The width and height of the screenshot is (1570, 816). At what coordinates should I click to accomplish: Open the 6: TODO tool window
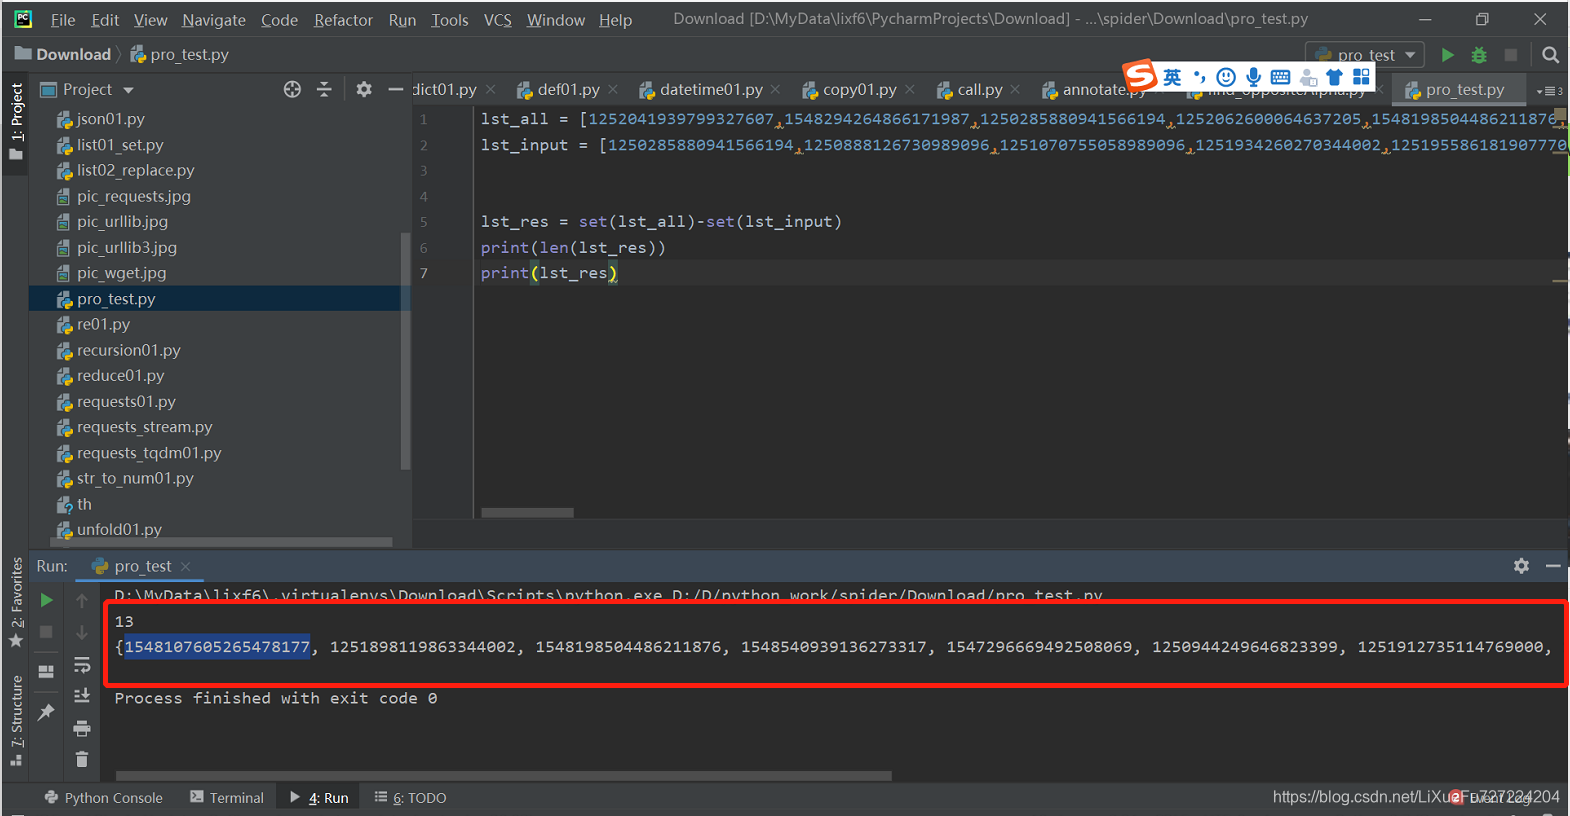(x=411, y=798)
